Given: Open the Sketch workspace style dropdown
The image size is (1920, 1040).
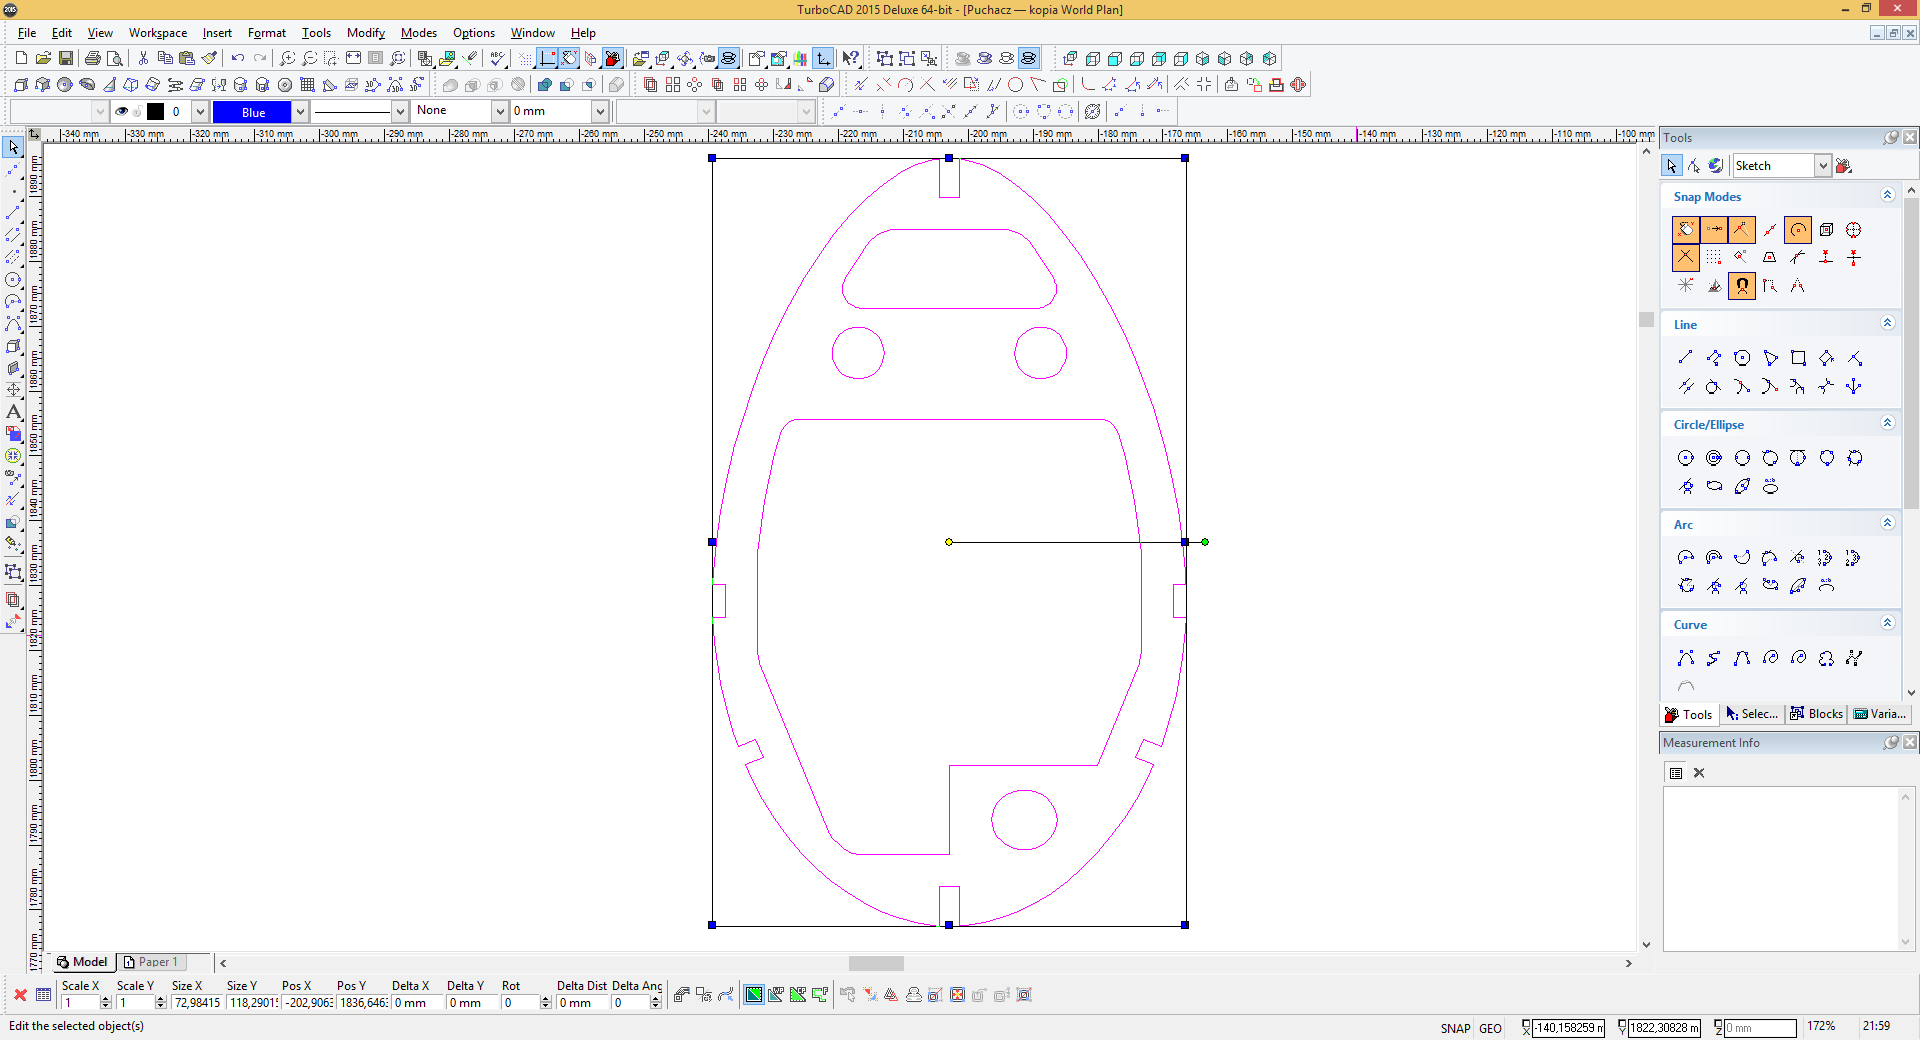Looking at the screenshot, I should (x=1823, y=166).
